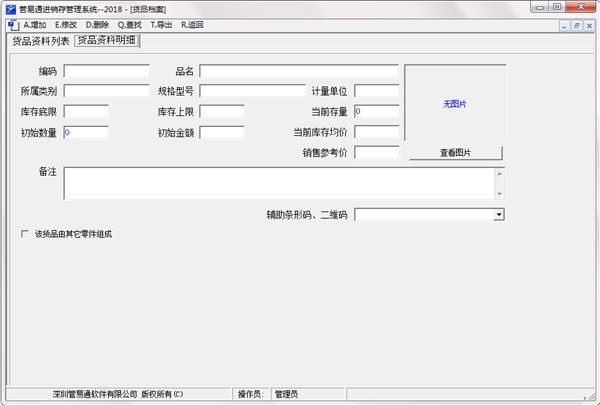Focus the 库存底限 input

86,112
